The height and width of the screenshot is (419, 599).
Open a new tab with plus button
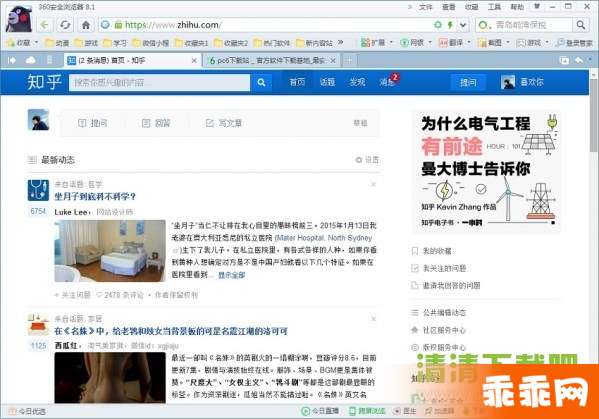348,60
